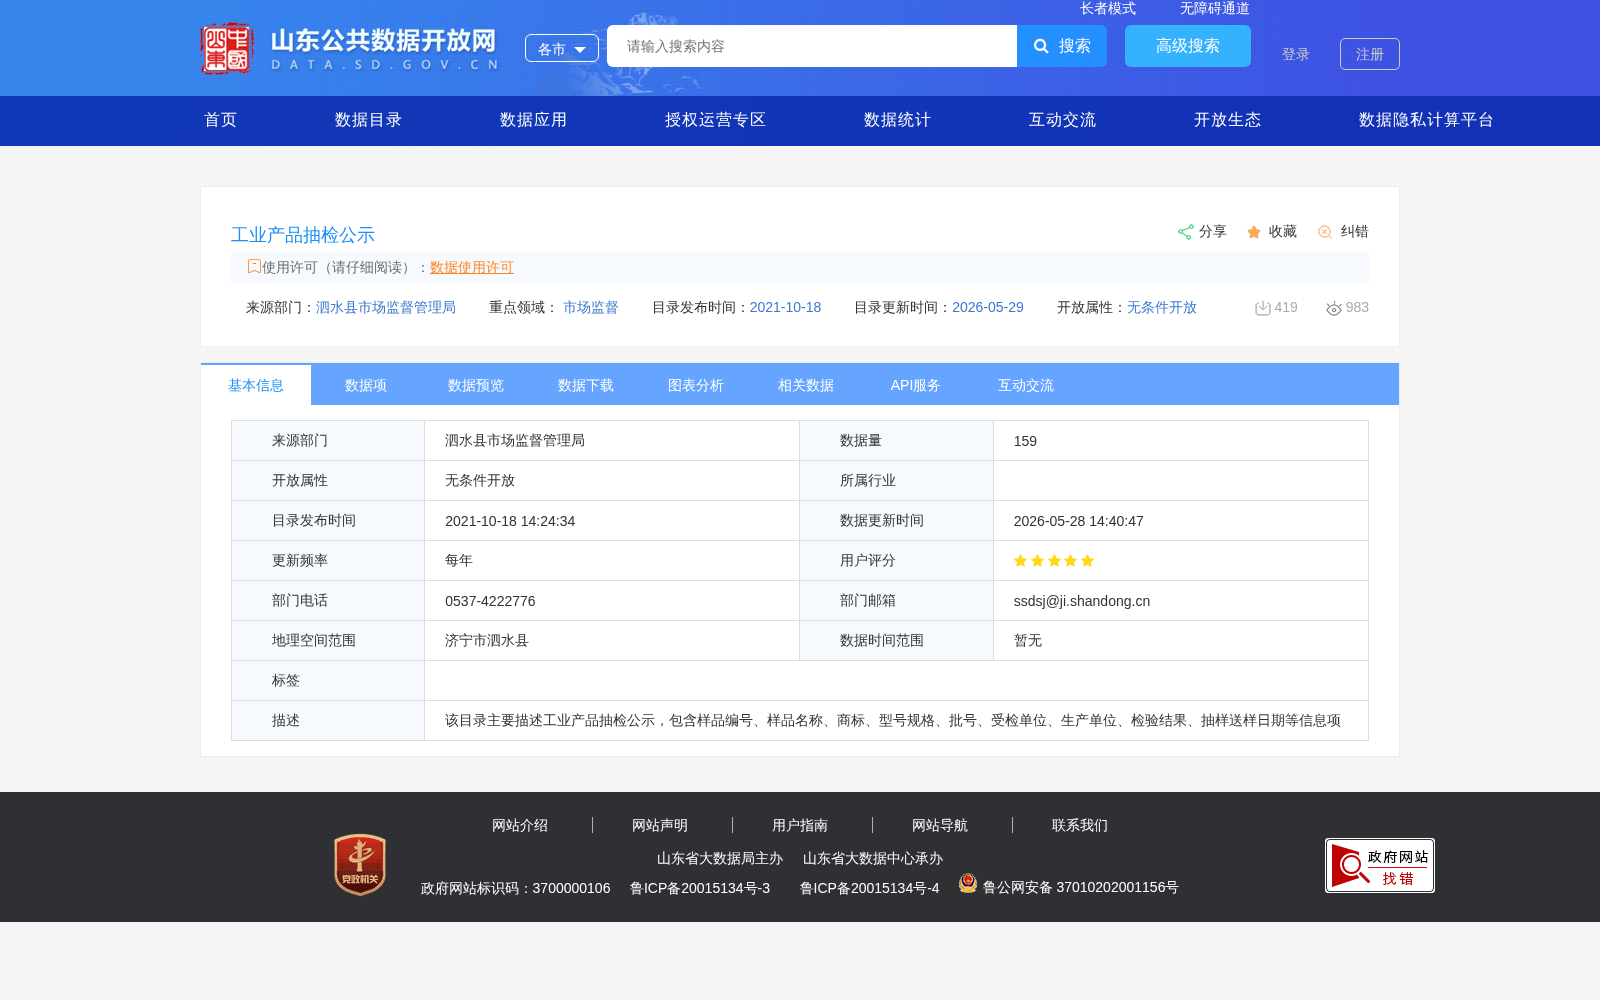Viewport: 1600px width, 1000px height.
Task: Select the 基本信息 tab
Action: 256,385
